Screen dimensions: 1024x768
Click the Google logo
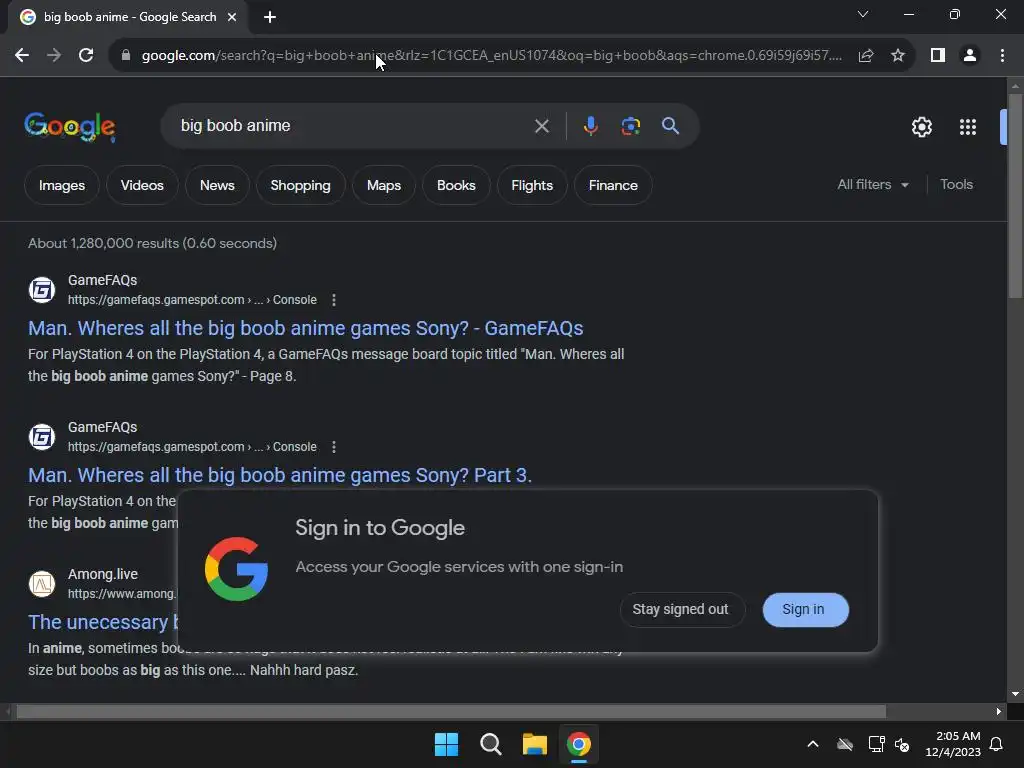coord(70,126)
